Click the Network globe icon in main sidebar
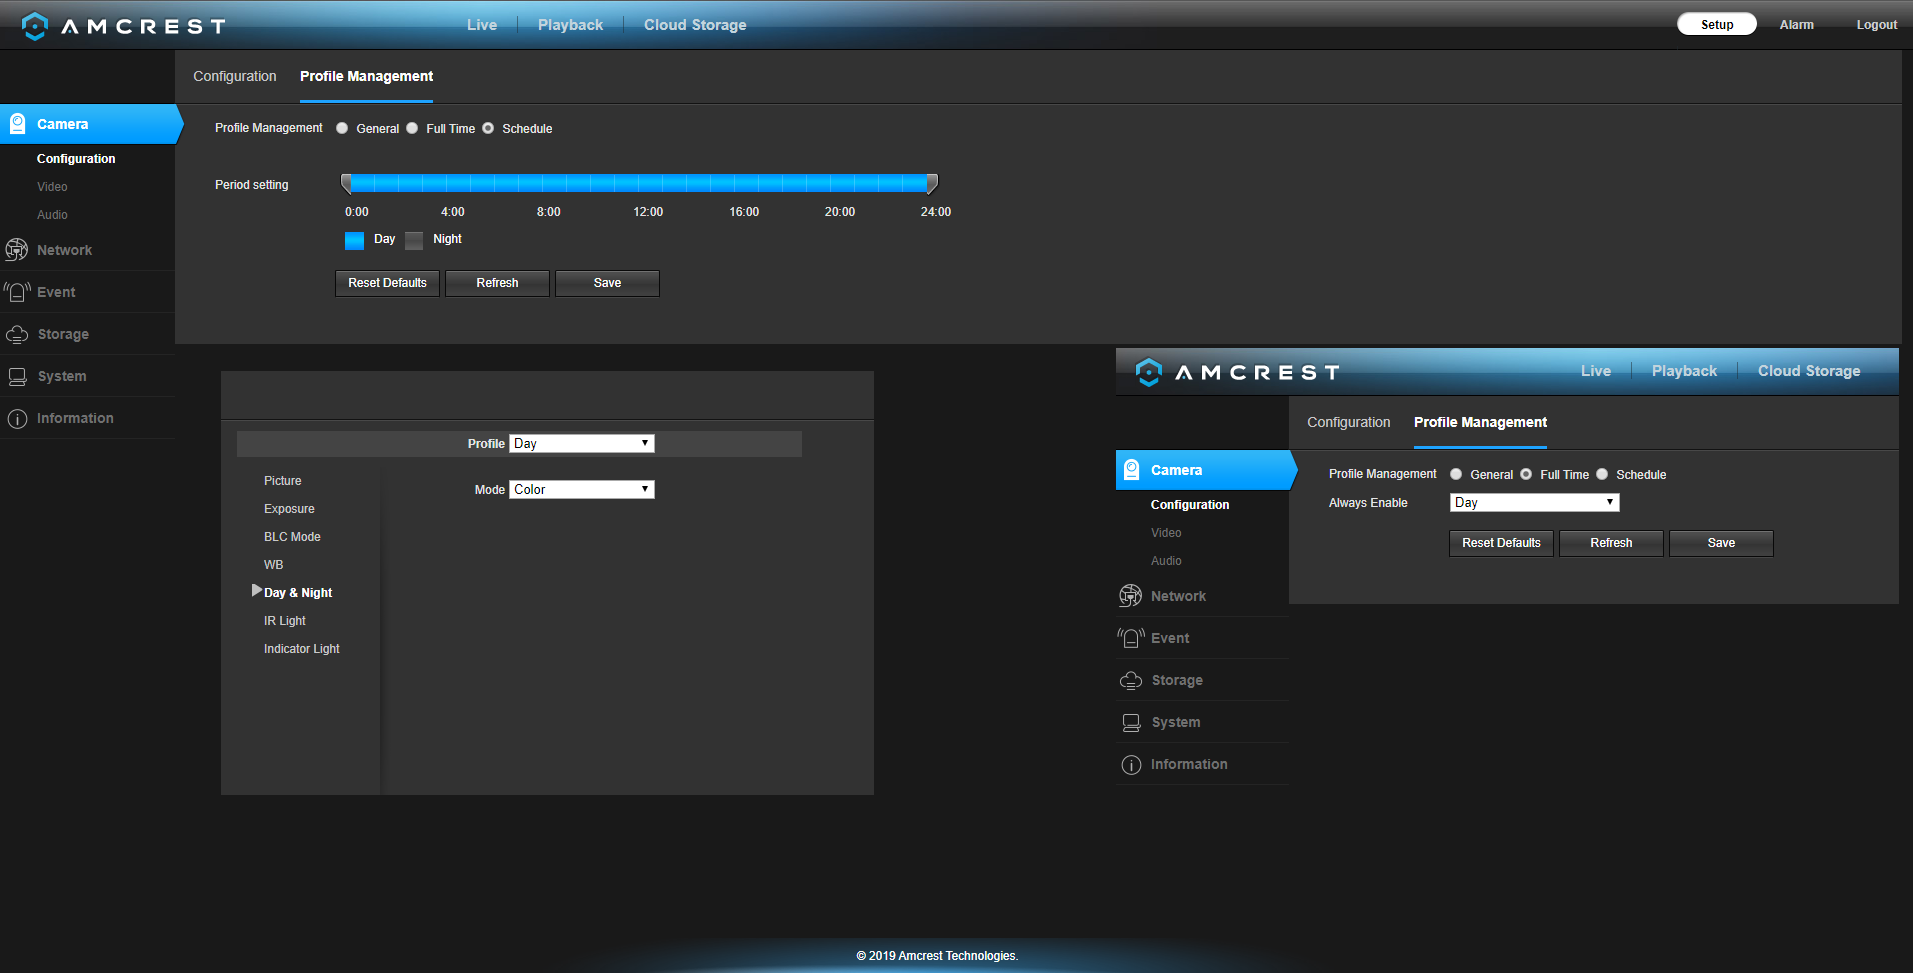The image size is (1913, 973). (x=17, y=250)
